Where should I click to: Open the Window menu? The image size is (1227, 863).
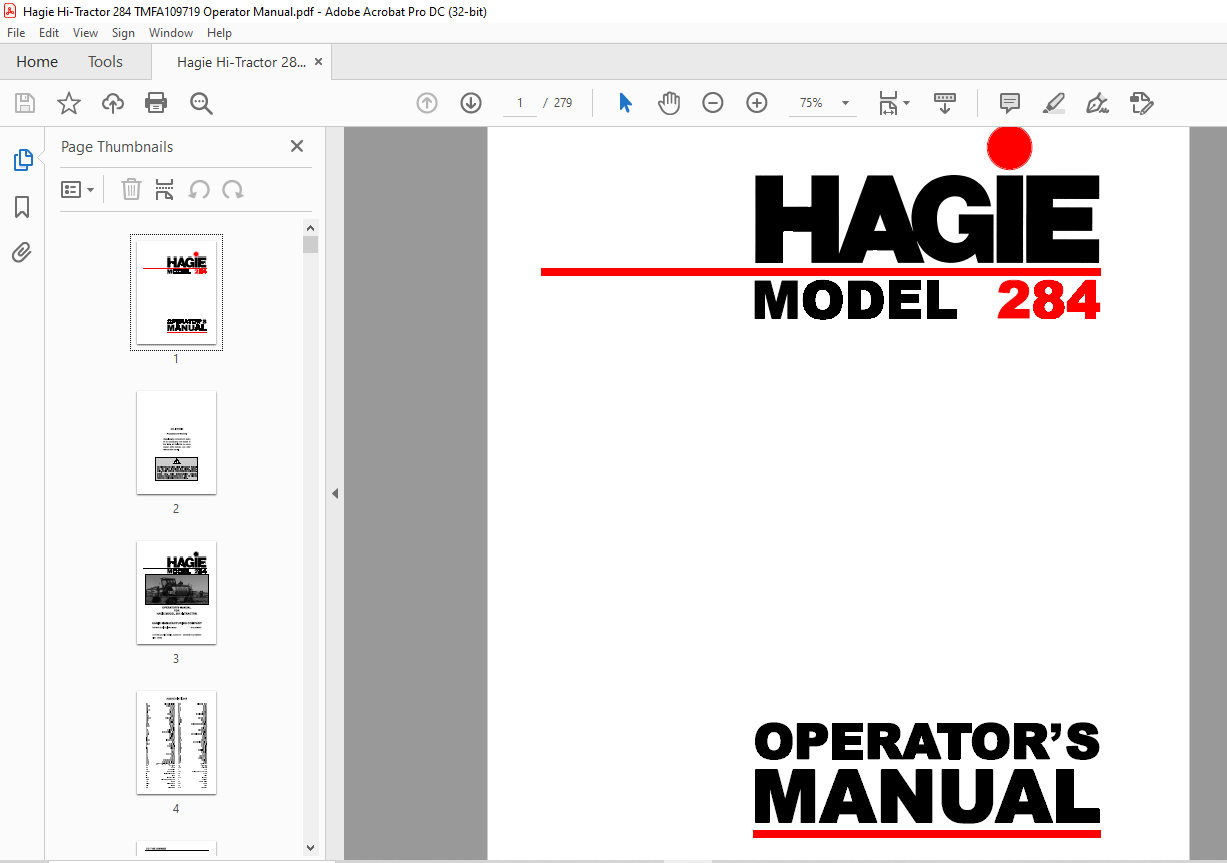pyautogui.click(x=171, y=33)
